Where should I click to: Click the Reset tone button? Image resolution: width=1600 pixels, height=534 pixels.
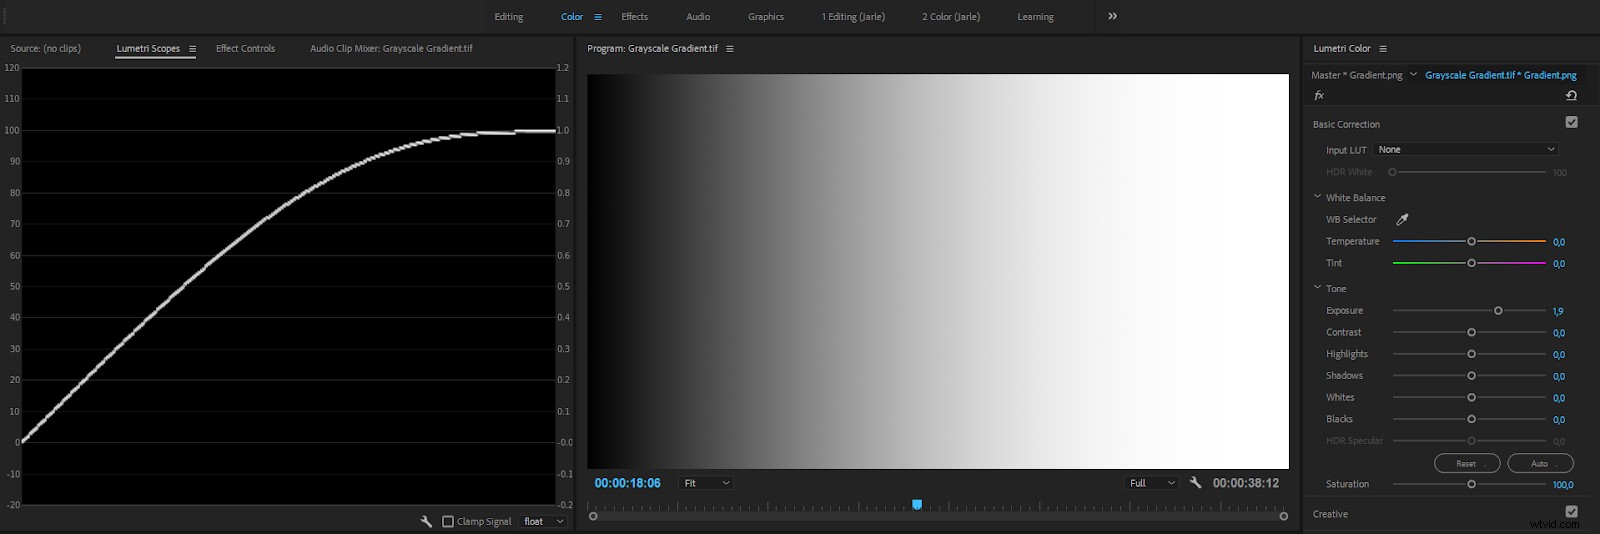tap(1467, 464)
